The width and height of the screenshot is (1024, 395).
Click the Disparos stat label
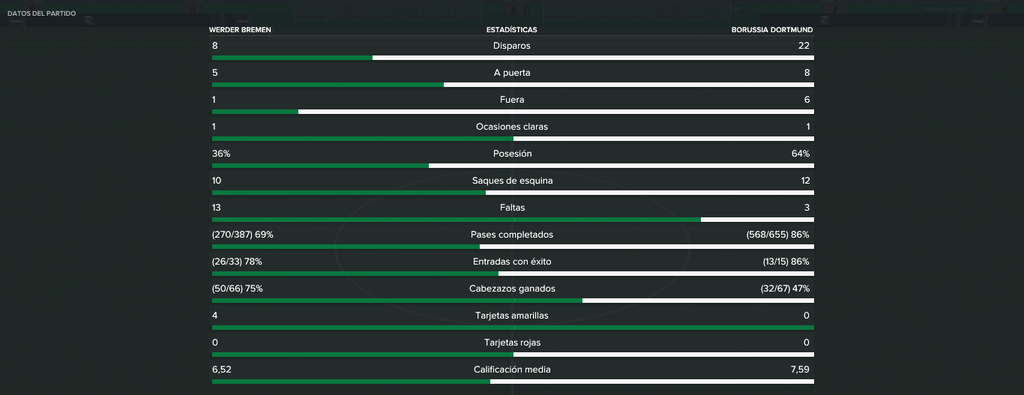(512, 46)
